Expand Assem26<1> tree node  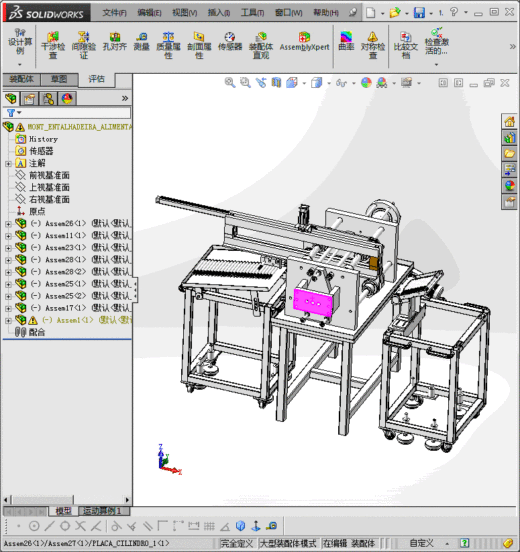8,224
